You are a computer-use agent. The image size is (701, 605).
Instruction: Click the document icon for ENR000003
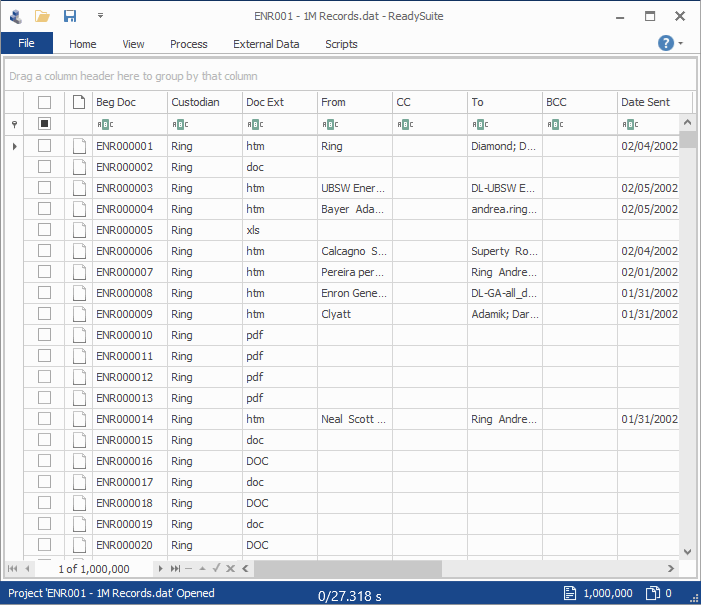click(x=79, y=188)
